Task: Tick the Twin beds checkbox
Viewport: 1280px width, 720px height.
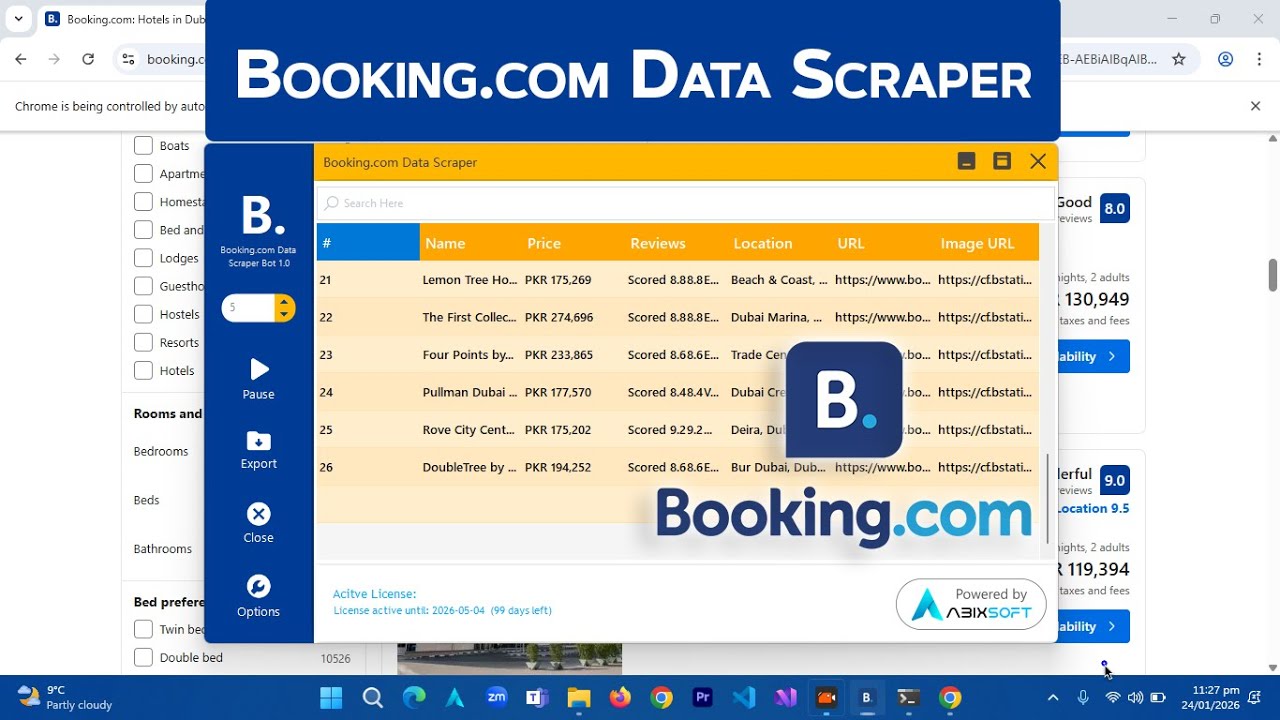Action: click(x=143, y=629)
